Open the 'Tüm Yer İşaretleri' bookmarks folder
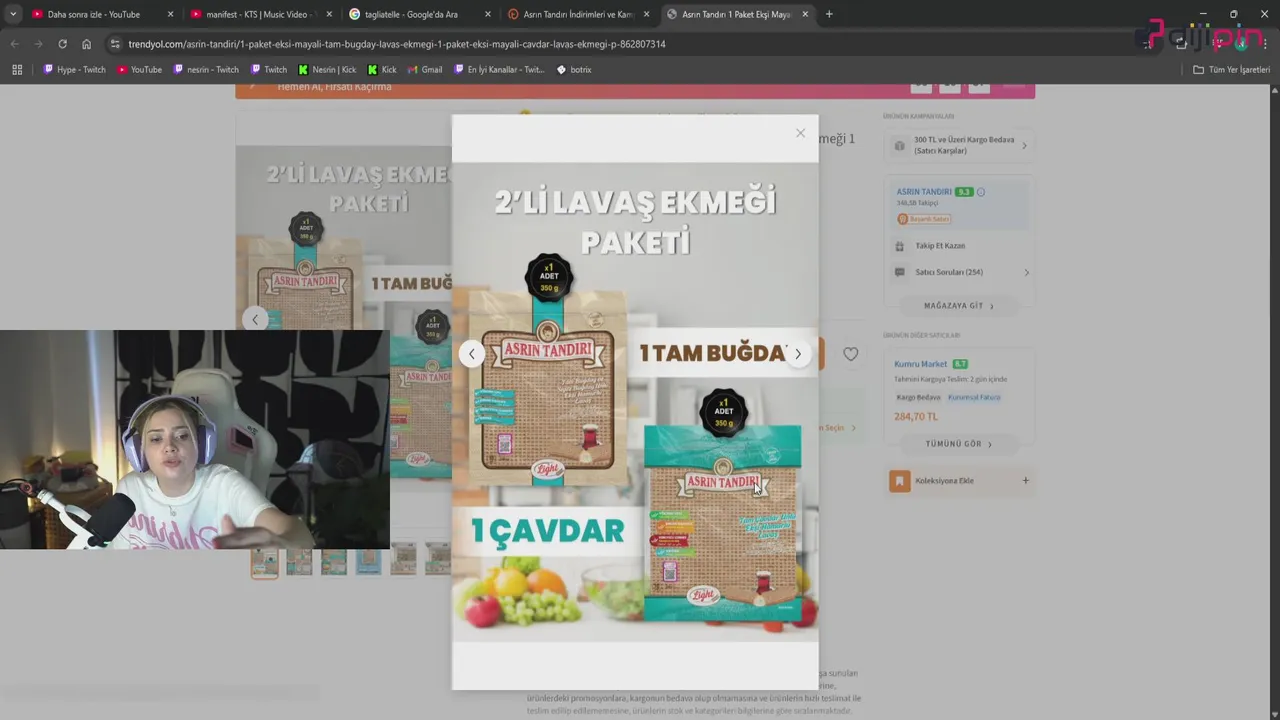Image resolution: width=1280 pixels, height=720 pixels. point(1231,70)
